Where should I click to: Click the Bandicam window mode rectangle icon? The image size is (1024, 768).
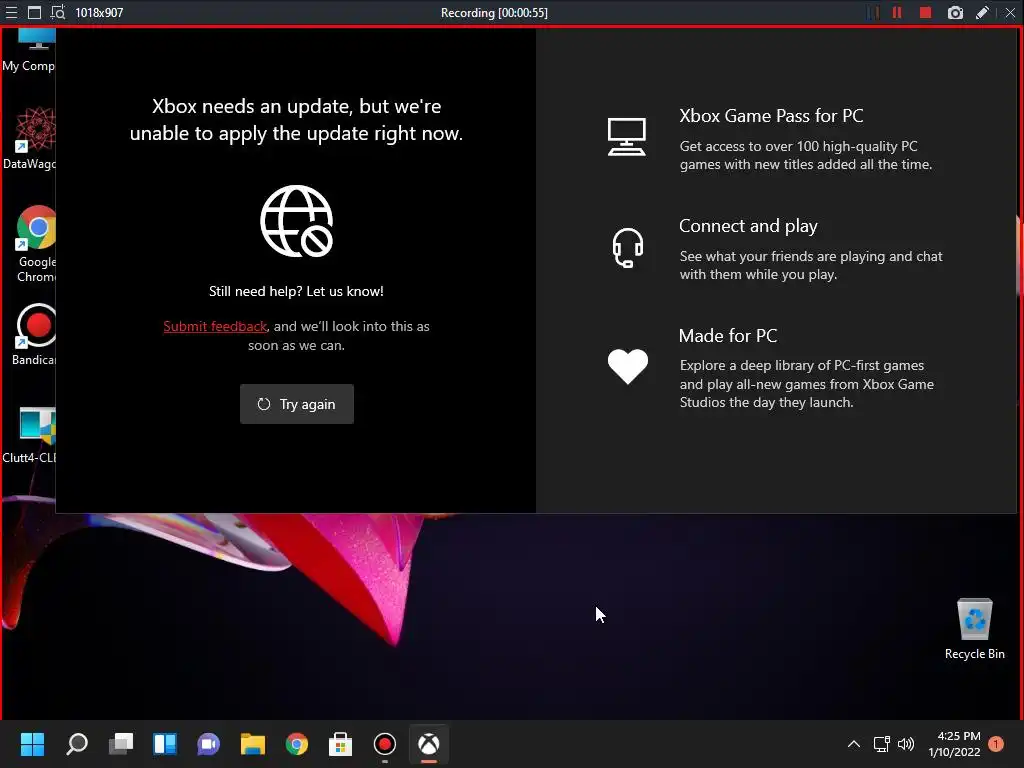coord(34,12)
